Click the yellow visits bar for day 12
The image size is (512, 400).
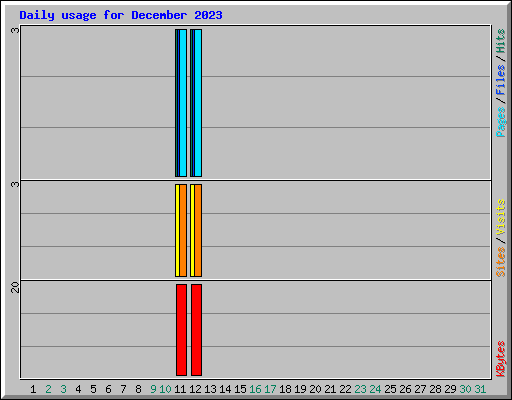[x=192, y=230]
